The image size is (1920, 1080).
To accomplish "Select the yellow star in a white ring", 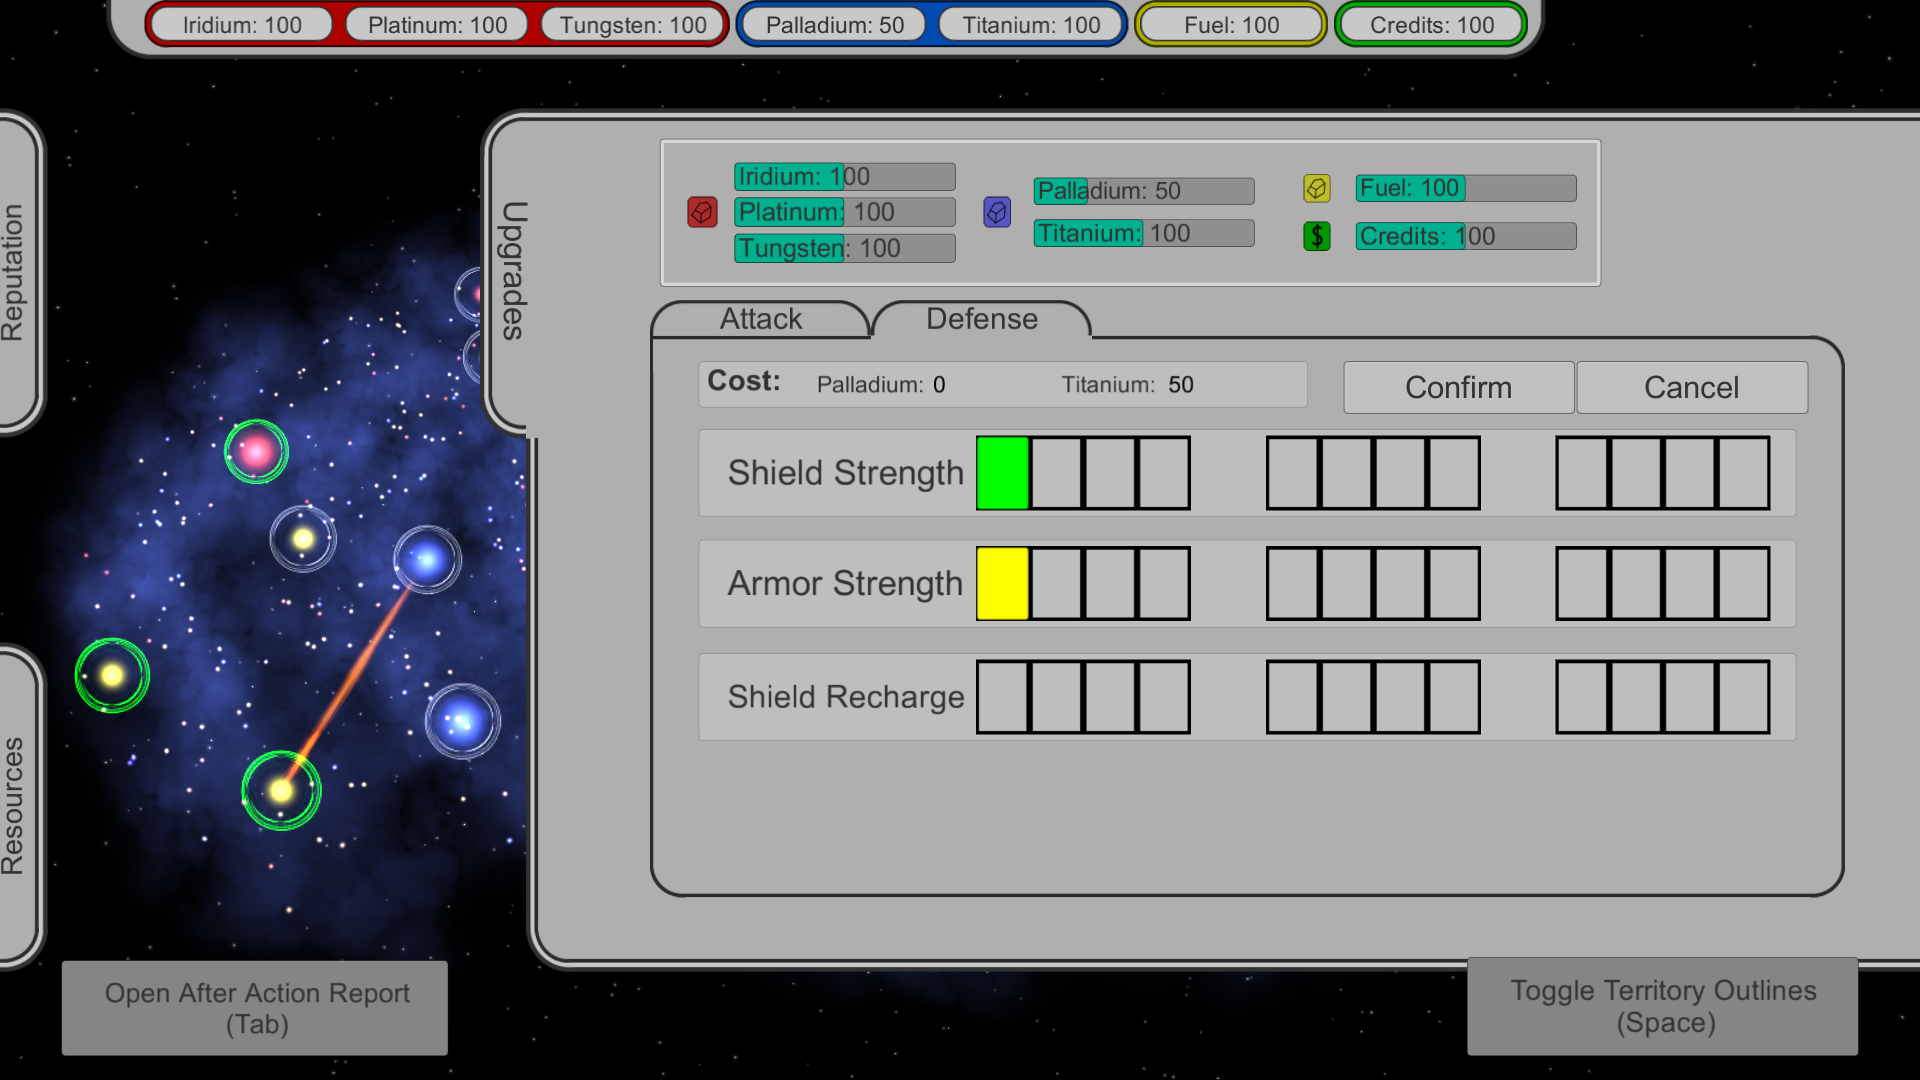I will click(x=303, y=540).
